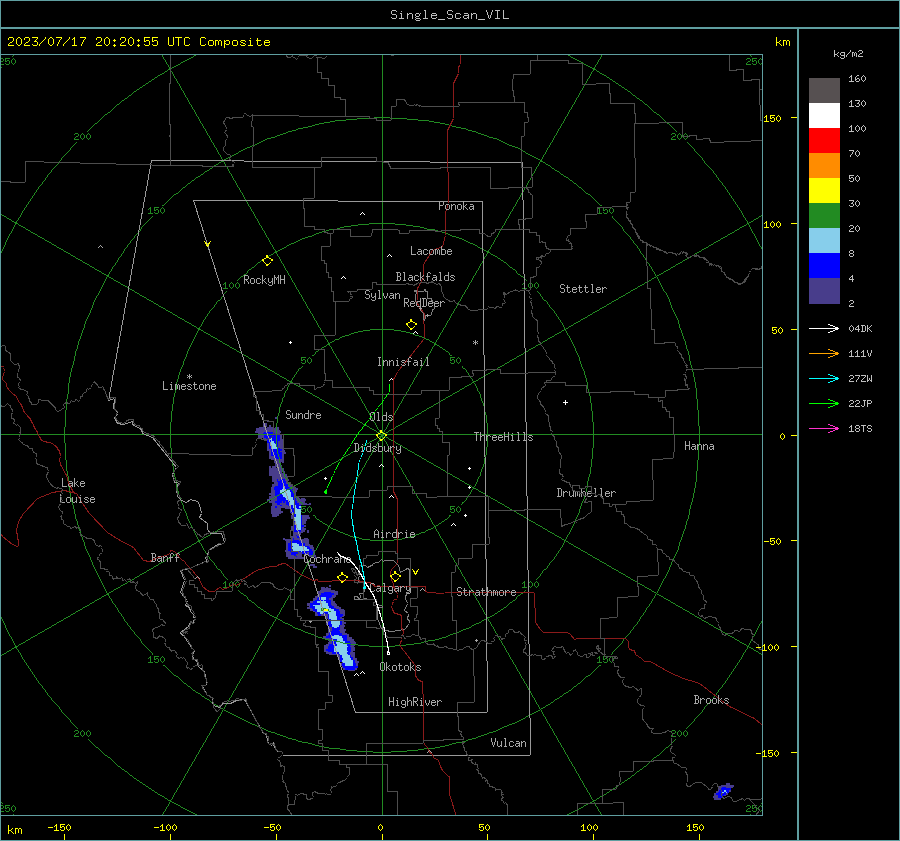Click the magenta 18TS track arrow

[824, 428]
